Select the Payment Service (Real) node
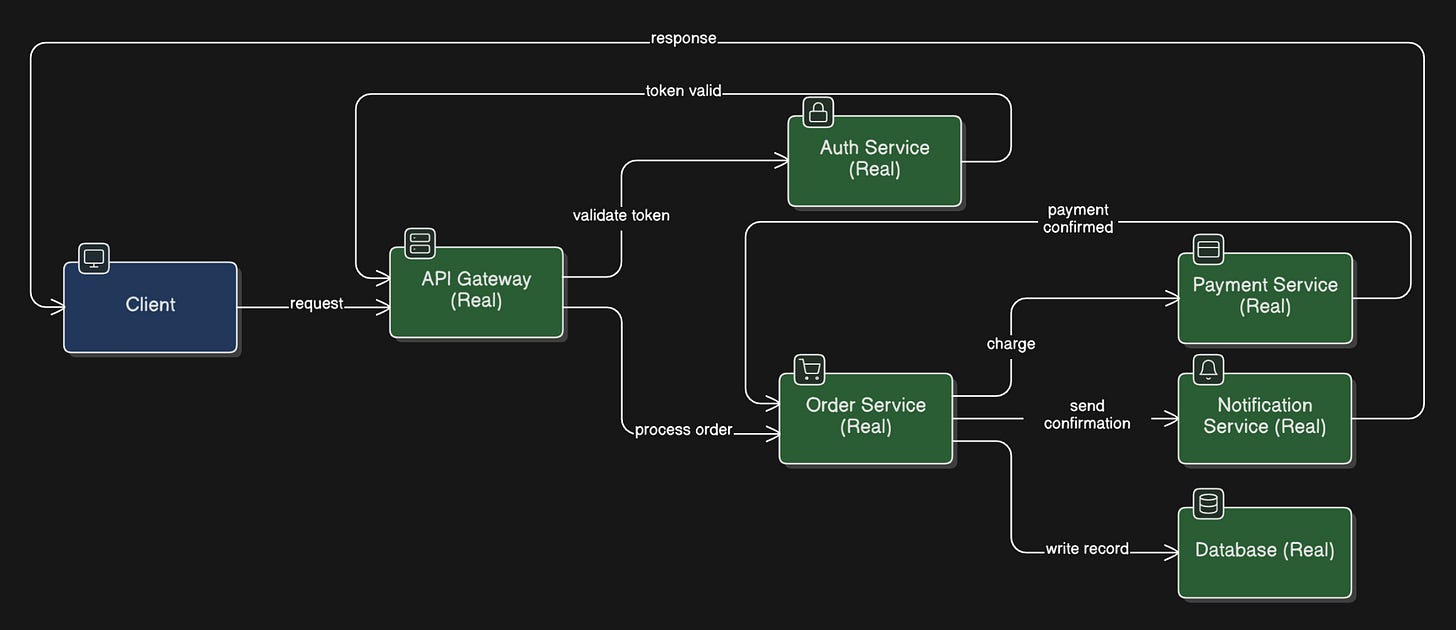 pyautogui.click(x=1265, y=297)
